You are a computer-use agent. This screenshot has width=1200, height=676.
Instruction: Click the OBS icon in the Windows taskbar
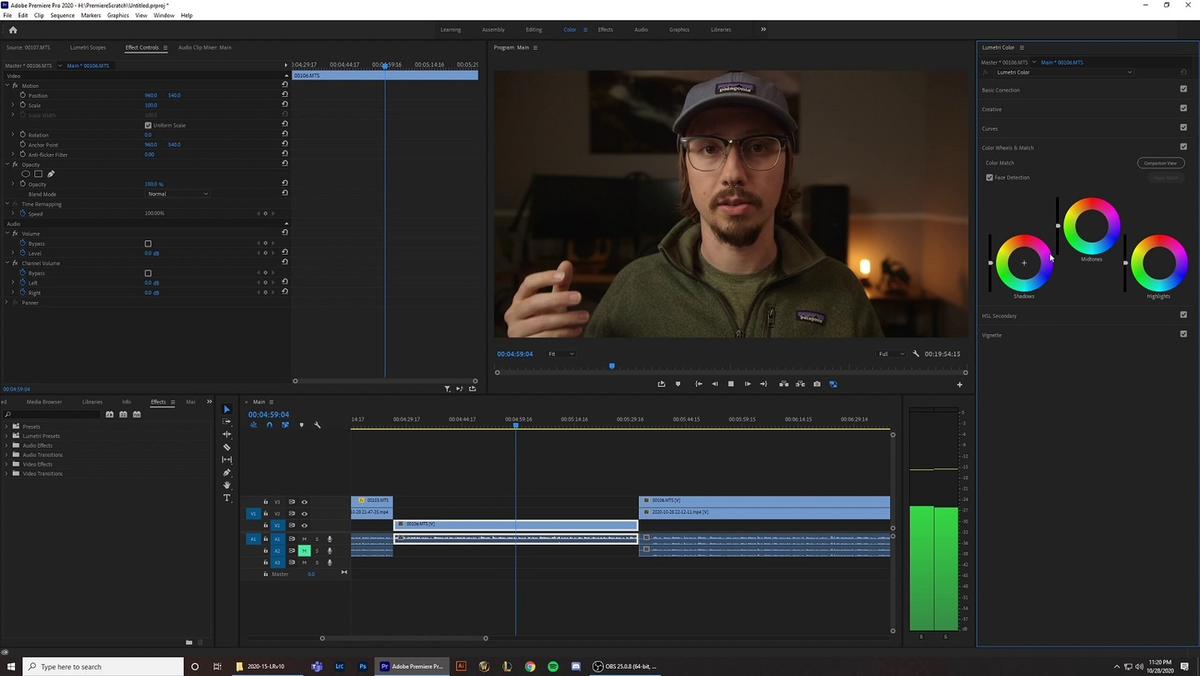[x=597, y=666]
